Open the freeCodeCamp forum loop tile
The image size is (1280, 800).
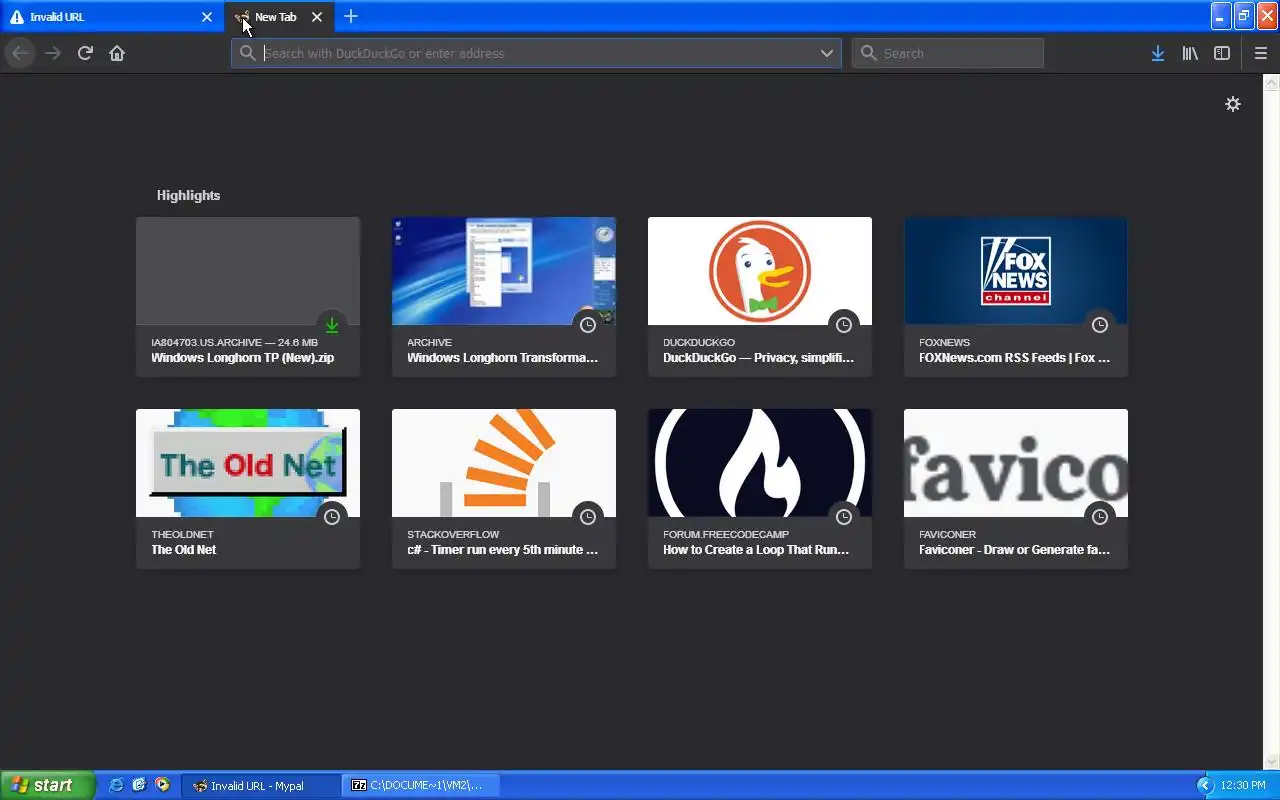760,489
